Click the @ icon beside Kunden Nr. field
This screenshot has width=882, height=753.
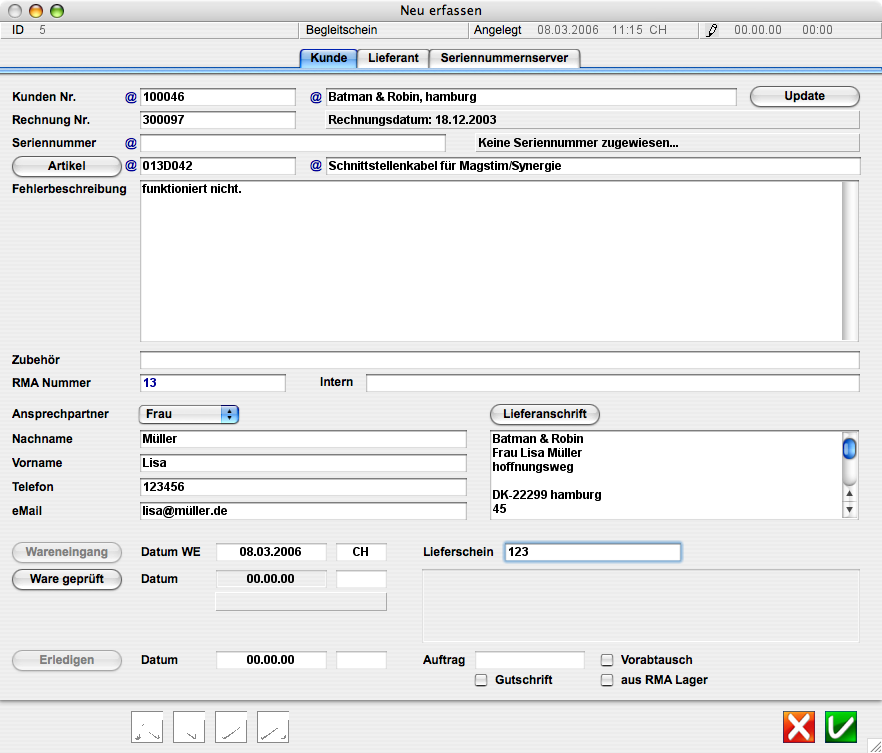click(x=130, y=97)
